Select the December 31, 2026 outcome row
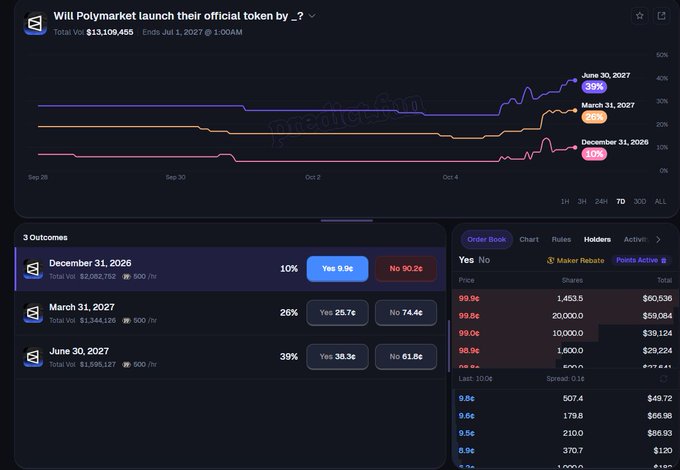The width and height of the screenshot is (680, 470). (230, 269)
